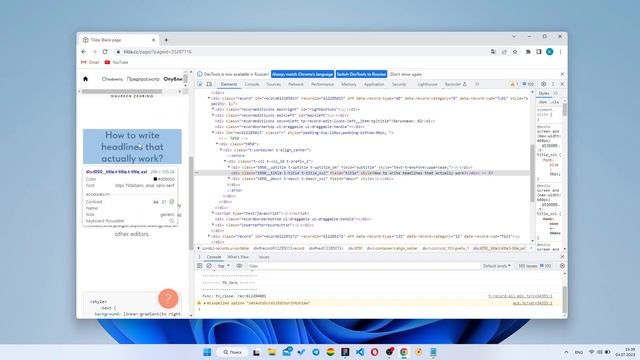Open the Performance tab
This screenshot has height=360, width=640.
322,84
